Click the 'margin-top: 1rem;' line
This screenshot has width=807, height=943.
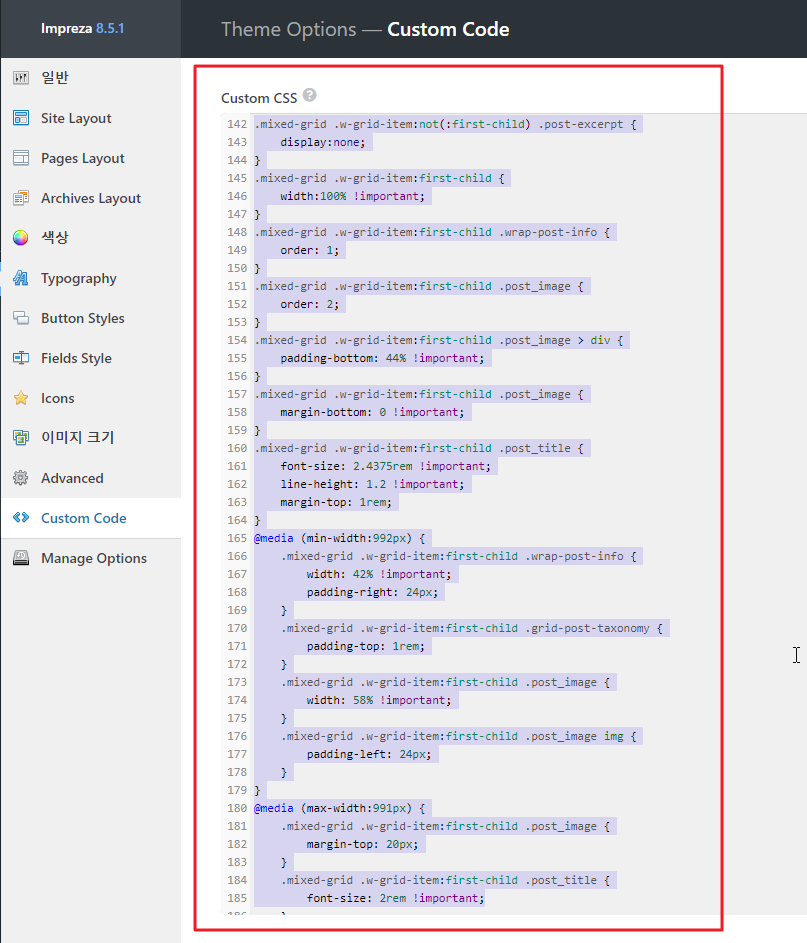(336, 502)
